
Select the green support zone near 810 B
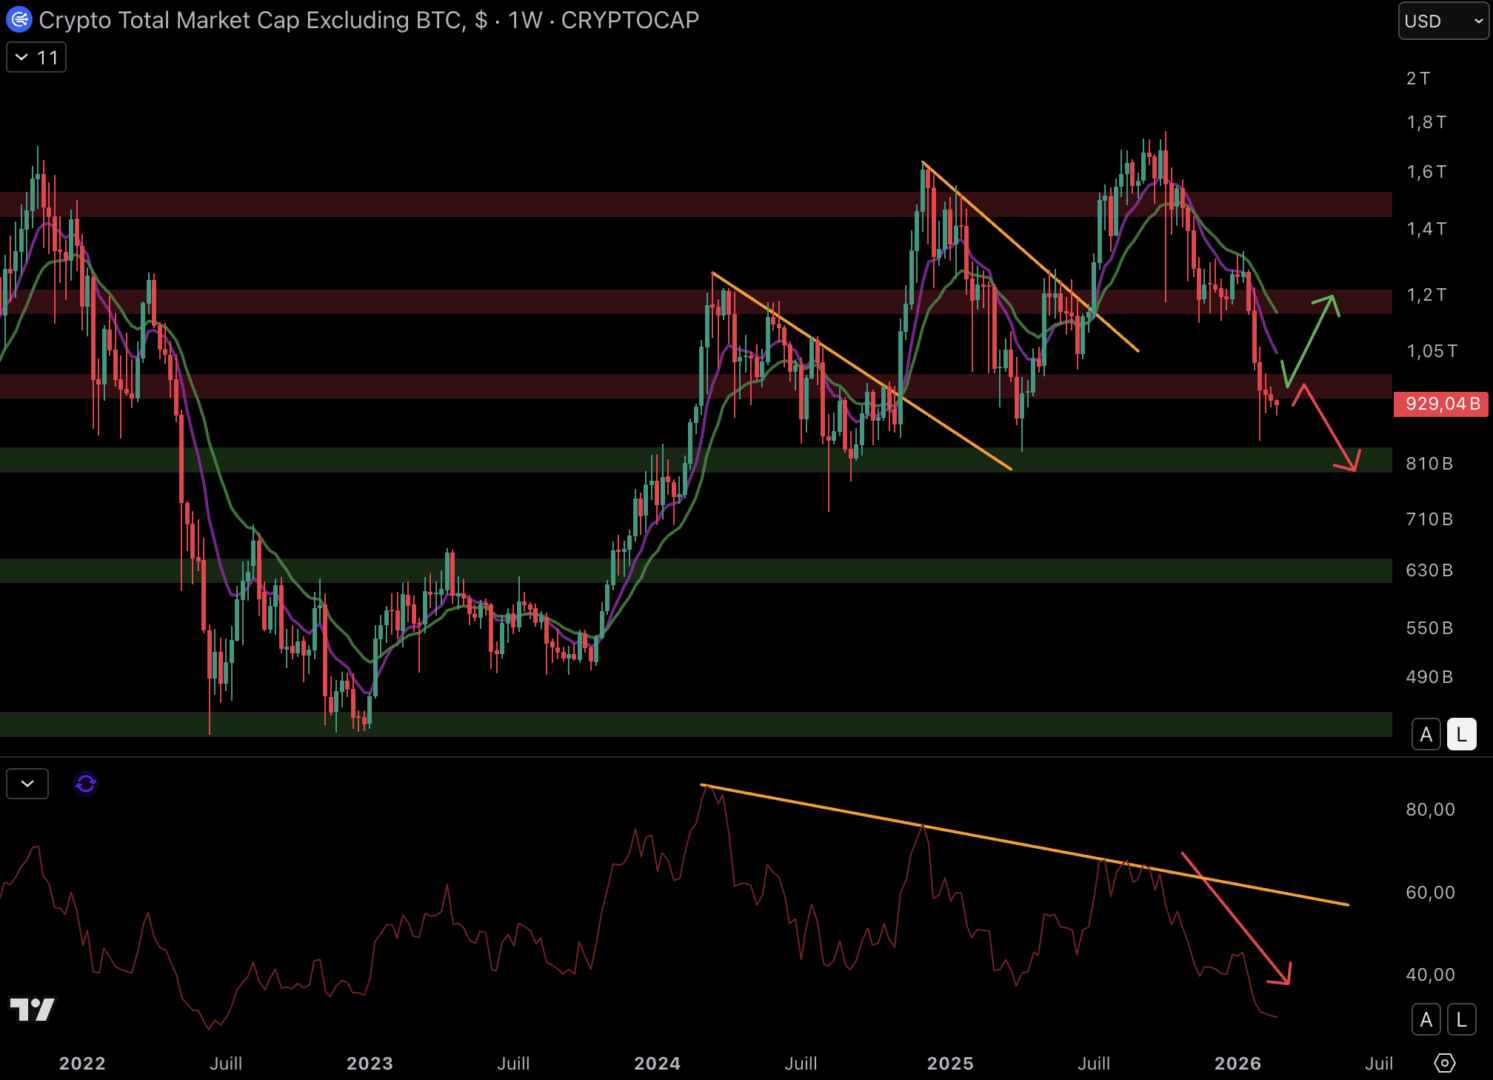coord(600,460)
